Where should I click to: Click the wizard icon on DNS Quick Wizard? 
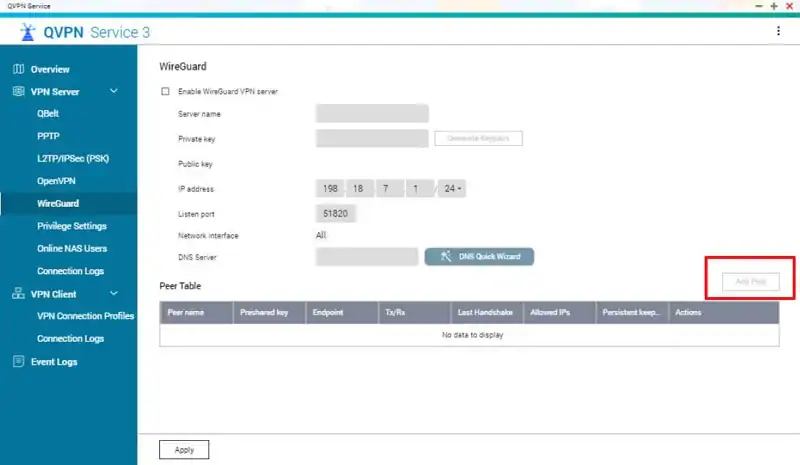[x=446, y=256]
